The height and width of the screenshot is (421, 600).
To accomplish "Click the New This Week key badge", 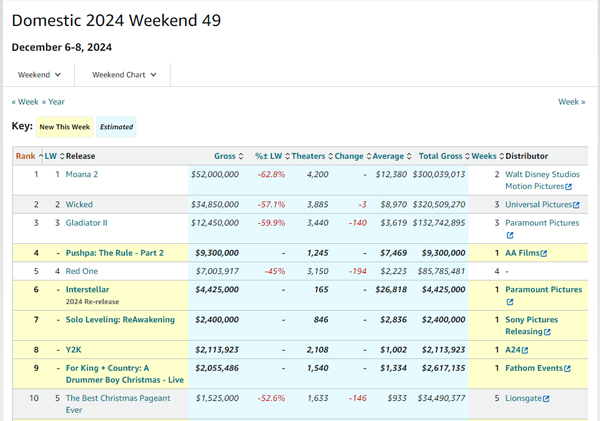I will point(65,127).
